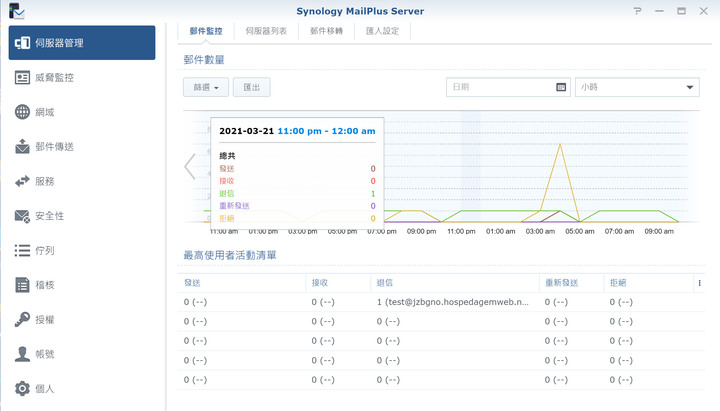
Task: Sort by the 重新發送 column header
Action: (x=571, y=283)
